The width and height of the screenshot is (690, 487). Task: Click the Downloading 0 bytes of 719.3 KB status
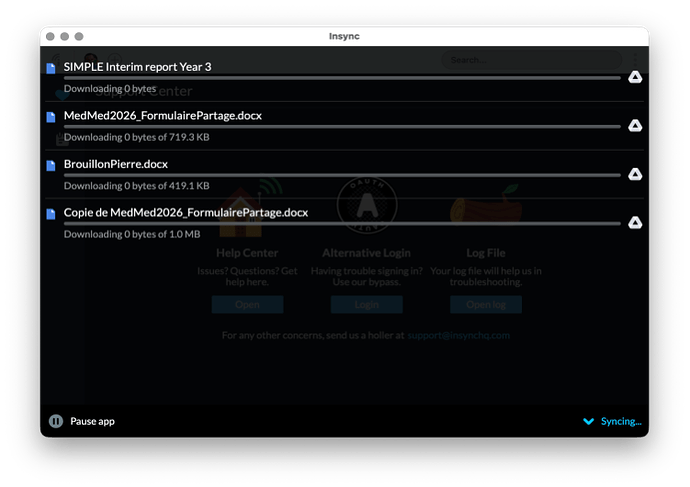tap(136, 137)
